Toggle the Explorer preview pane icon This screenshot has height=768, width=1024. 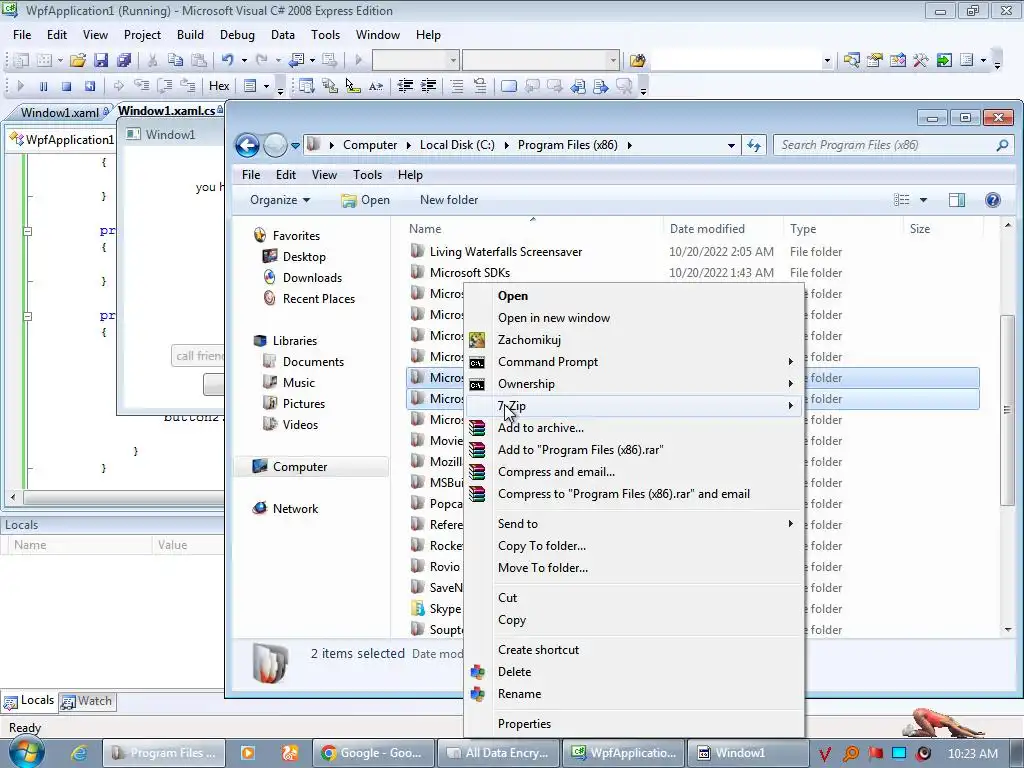[x=957, y=200]
